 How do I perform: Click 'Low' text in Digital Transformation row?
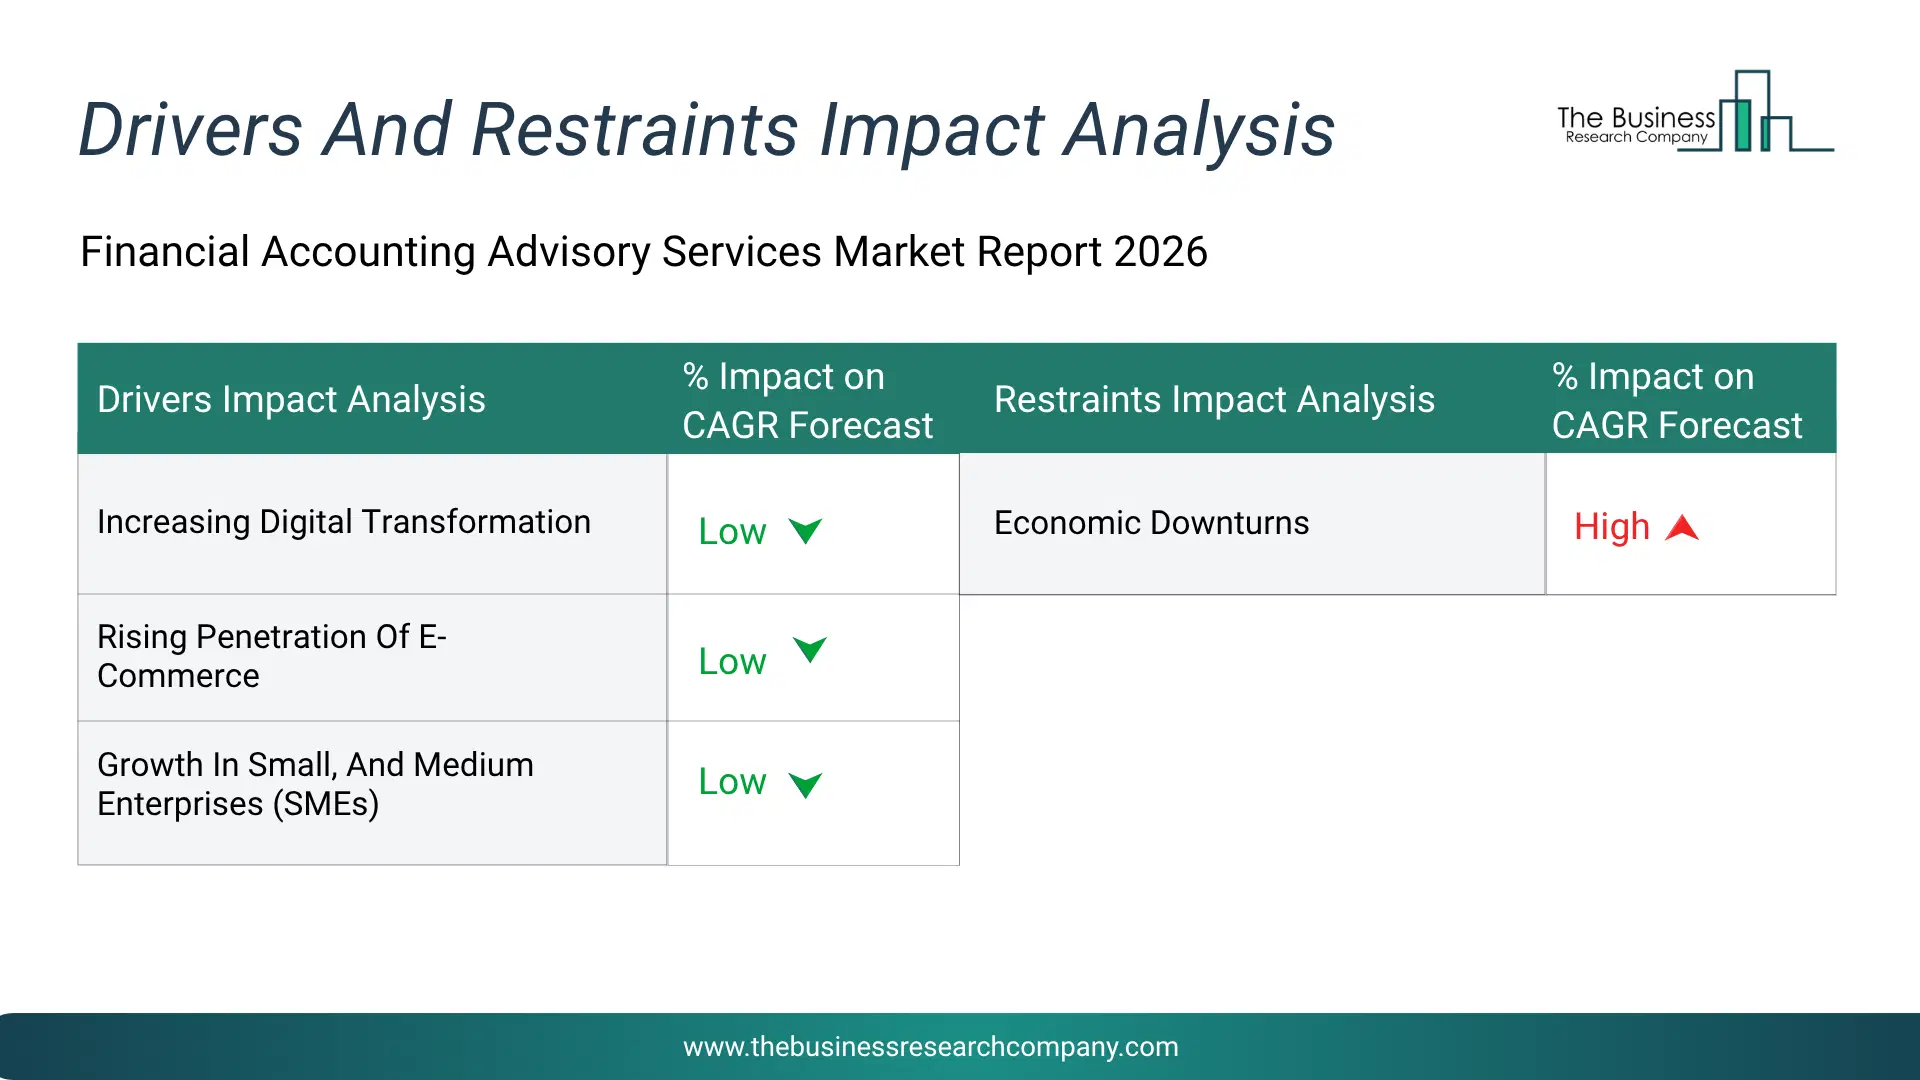732,532
